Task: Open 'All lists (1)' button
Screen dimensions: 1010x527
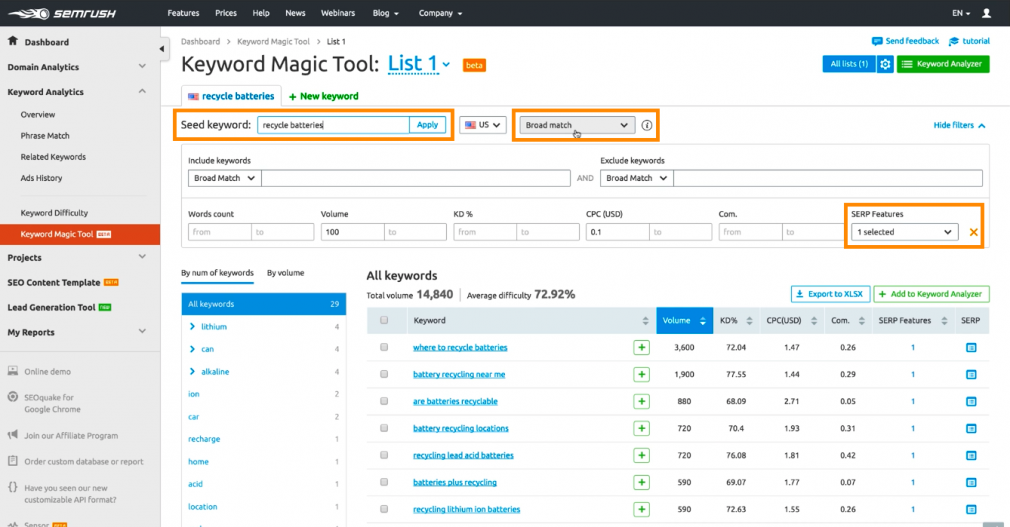Action: [849, 64]
